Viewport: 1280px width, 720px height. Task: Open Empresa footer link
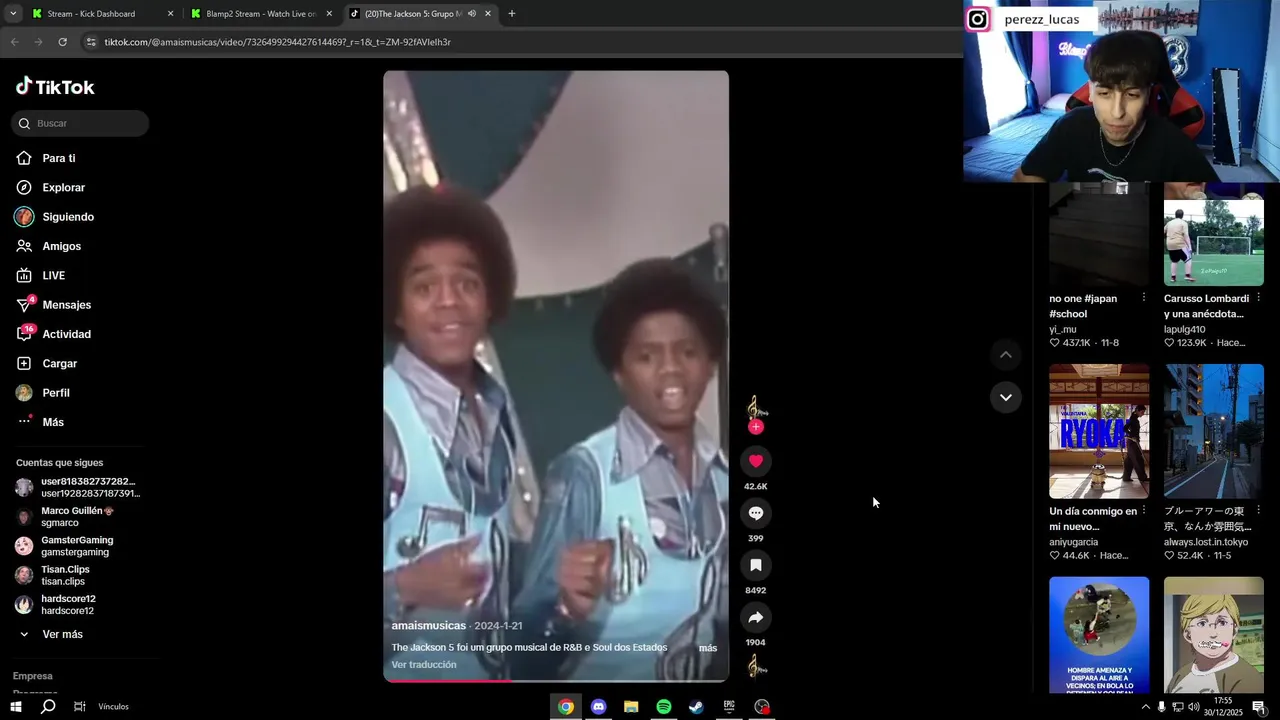point(33,676)
